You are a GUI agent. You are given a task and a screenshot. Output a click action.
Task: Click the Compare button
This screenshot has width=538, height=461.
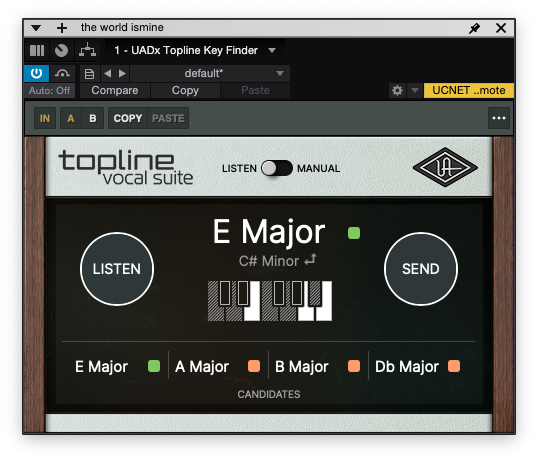coord(115,91)
